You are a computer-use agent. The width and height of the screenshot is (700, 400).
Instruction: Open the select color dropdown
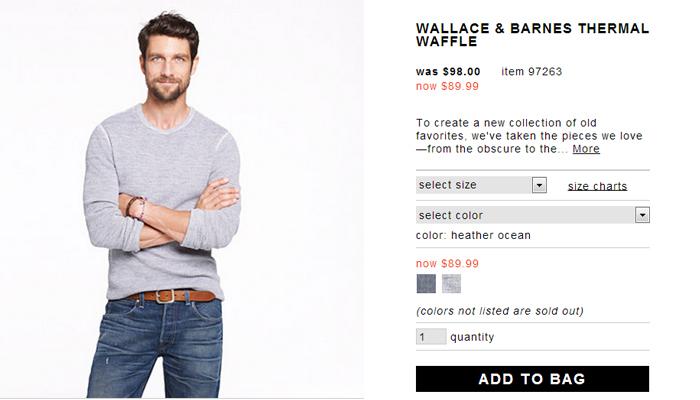(533, 215)
